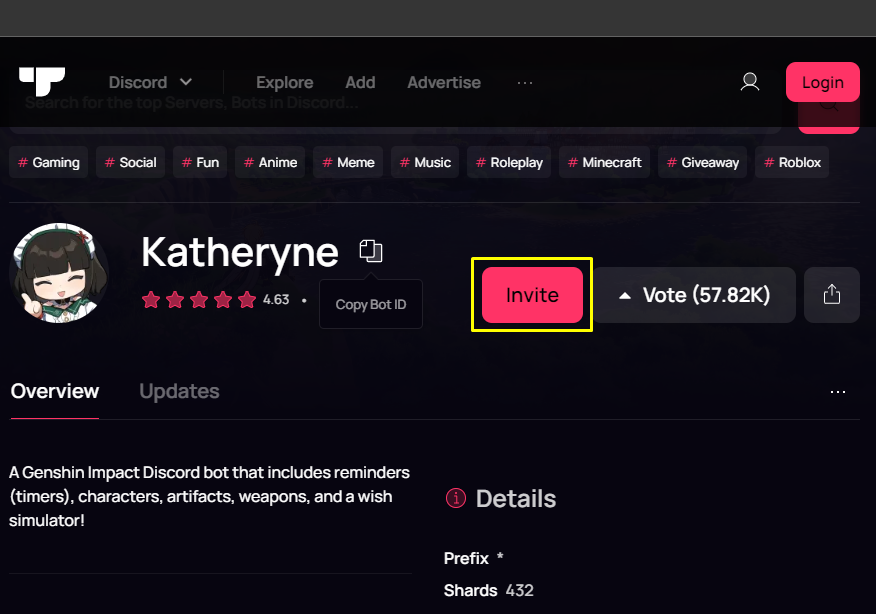Select the Social tag

(x=130, y=162)
